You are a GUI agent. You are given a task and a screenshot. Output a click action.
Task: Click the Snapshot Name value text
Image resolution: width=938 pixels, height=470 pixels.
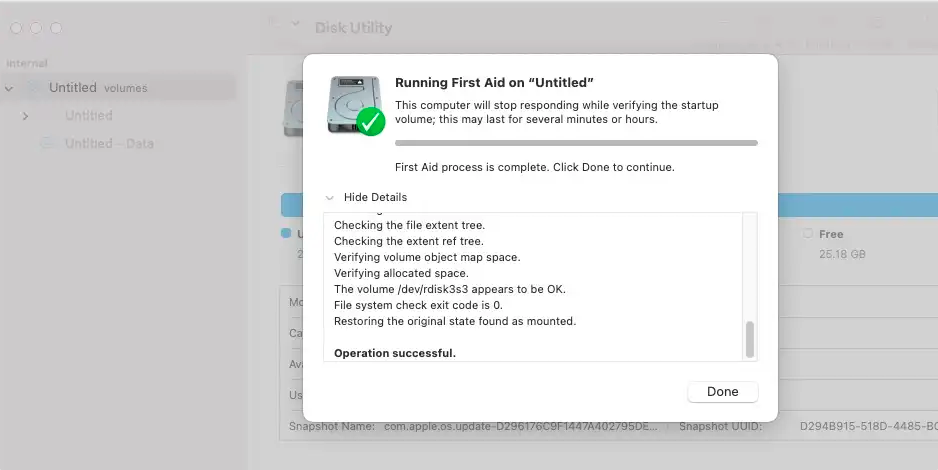coord(521,426)
